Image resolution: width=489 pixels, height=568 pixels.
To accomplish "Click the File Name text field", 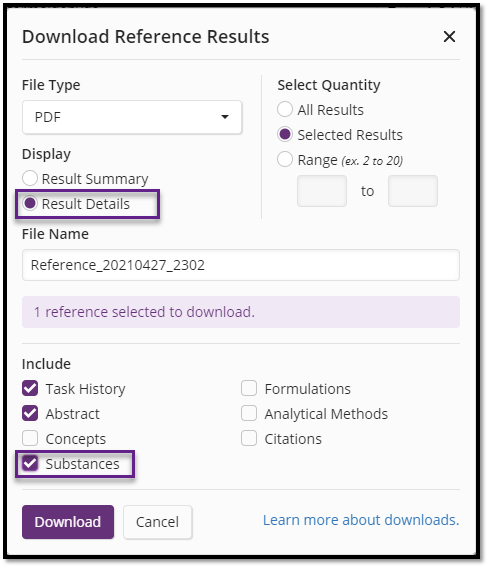I will [241, 265].
